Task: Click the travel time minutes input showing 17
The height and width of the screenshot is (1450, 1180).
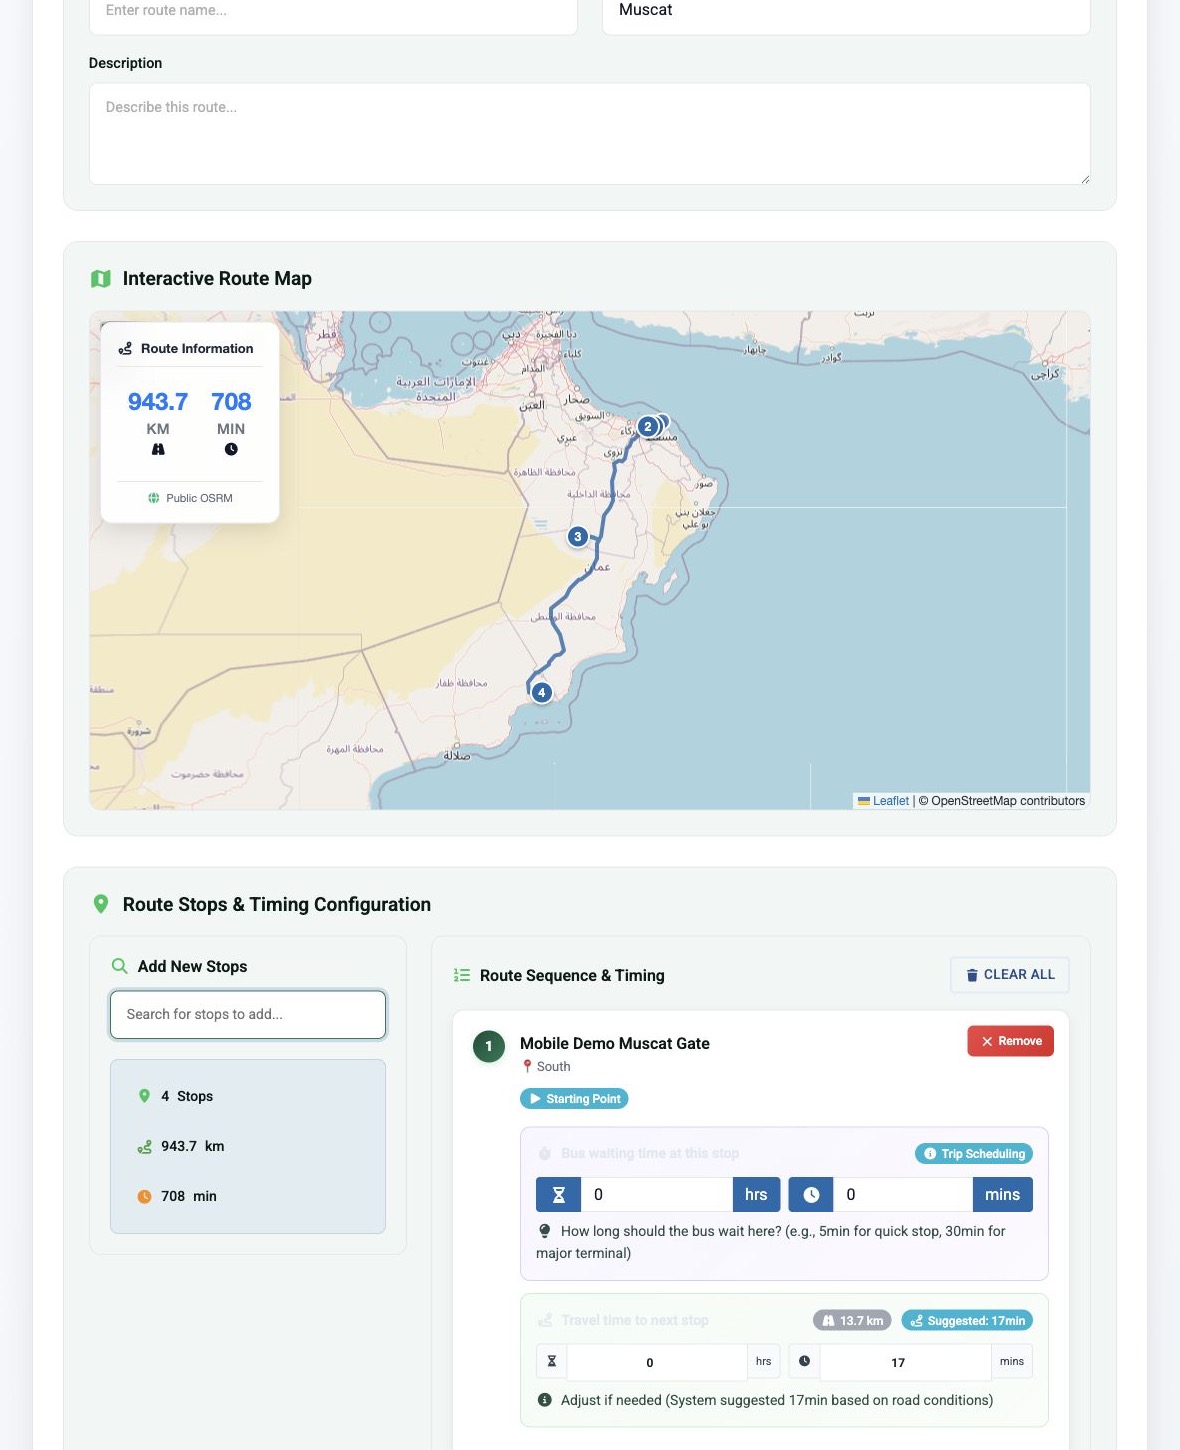Action: [x=905, y=1362]
